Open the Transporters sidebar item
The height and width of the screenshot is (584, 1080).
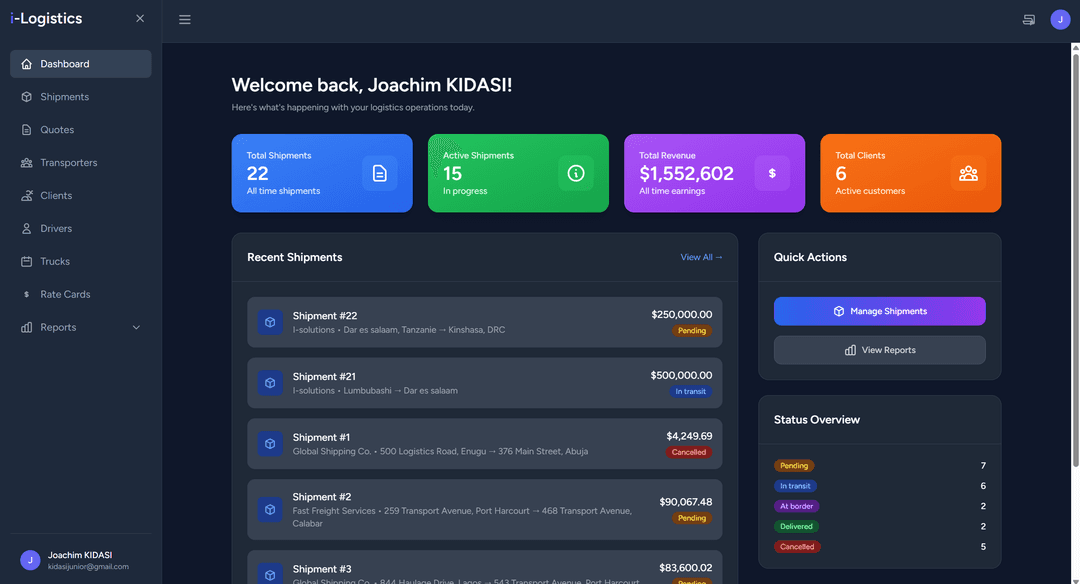click(x=68, y=163)
